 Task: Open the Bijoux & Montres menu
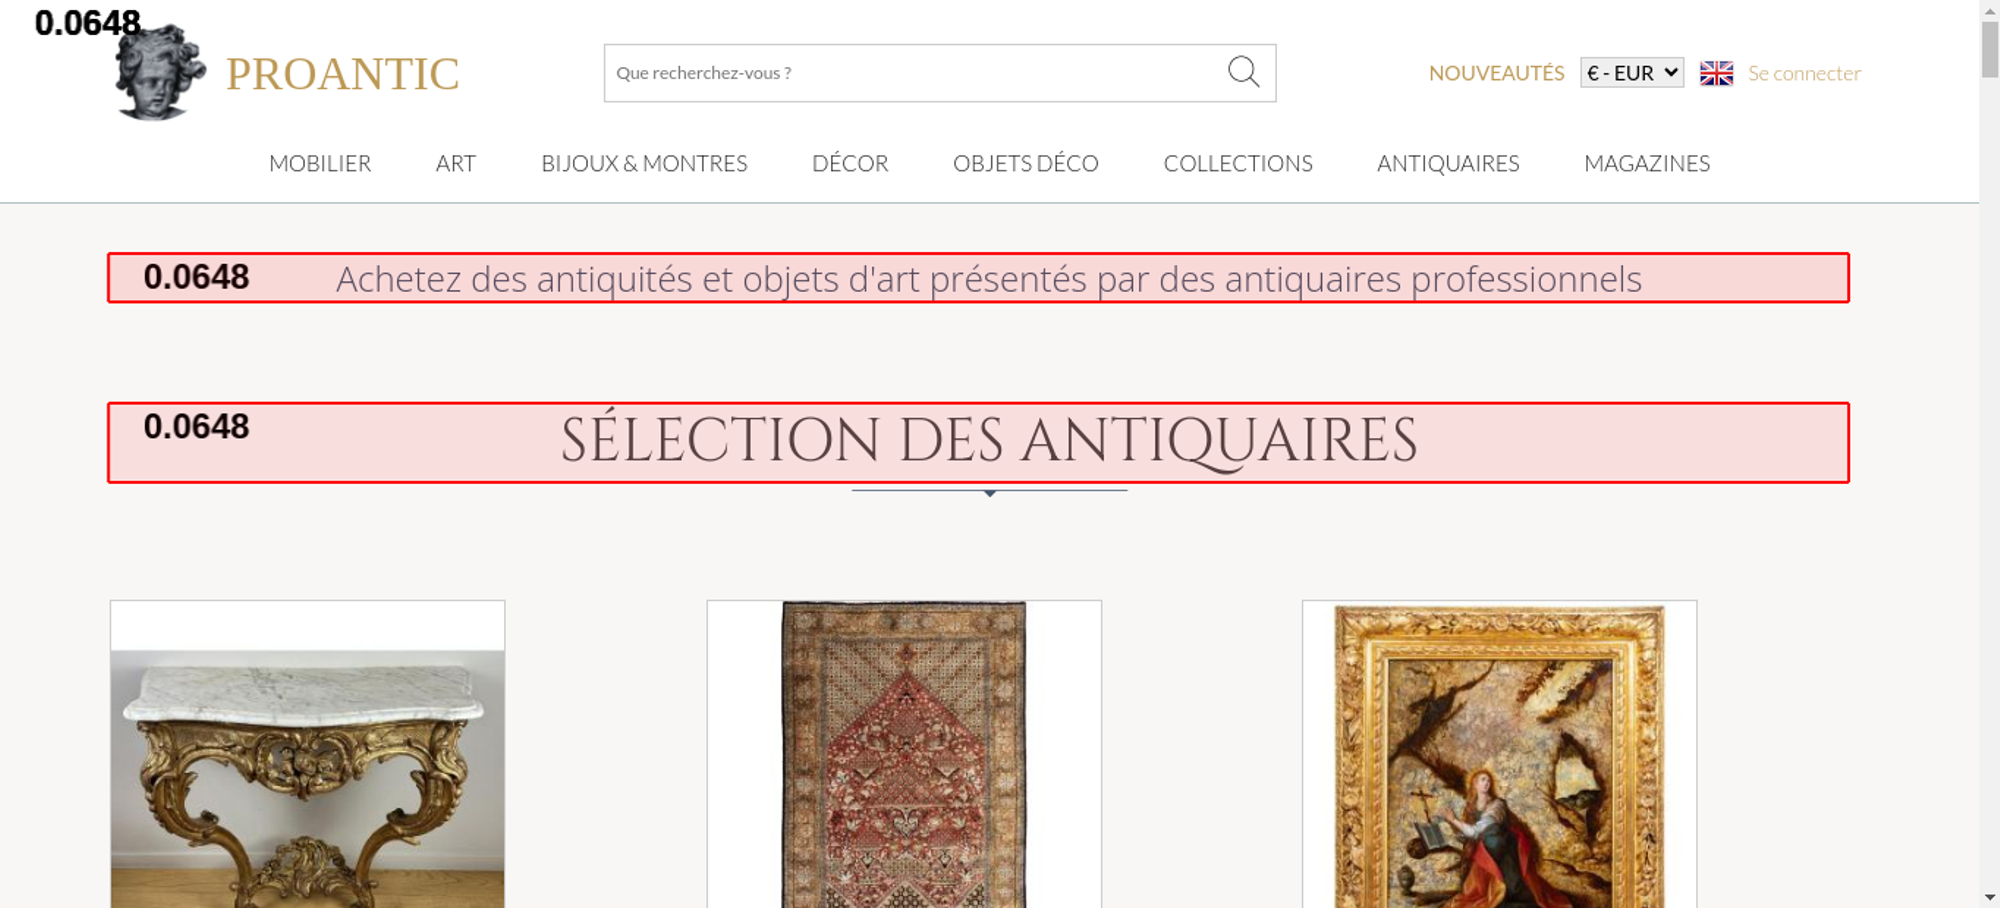644,163
